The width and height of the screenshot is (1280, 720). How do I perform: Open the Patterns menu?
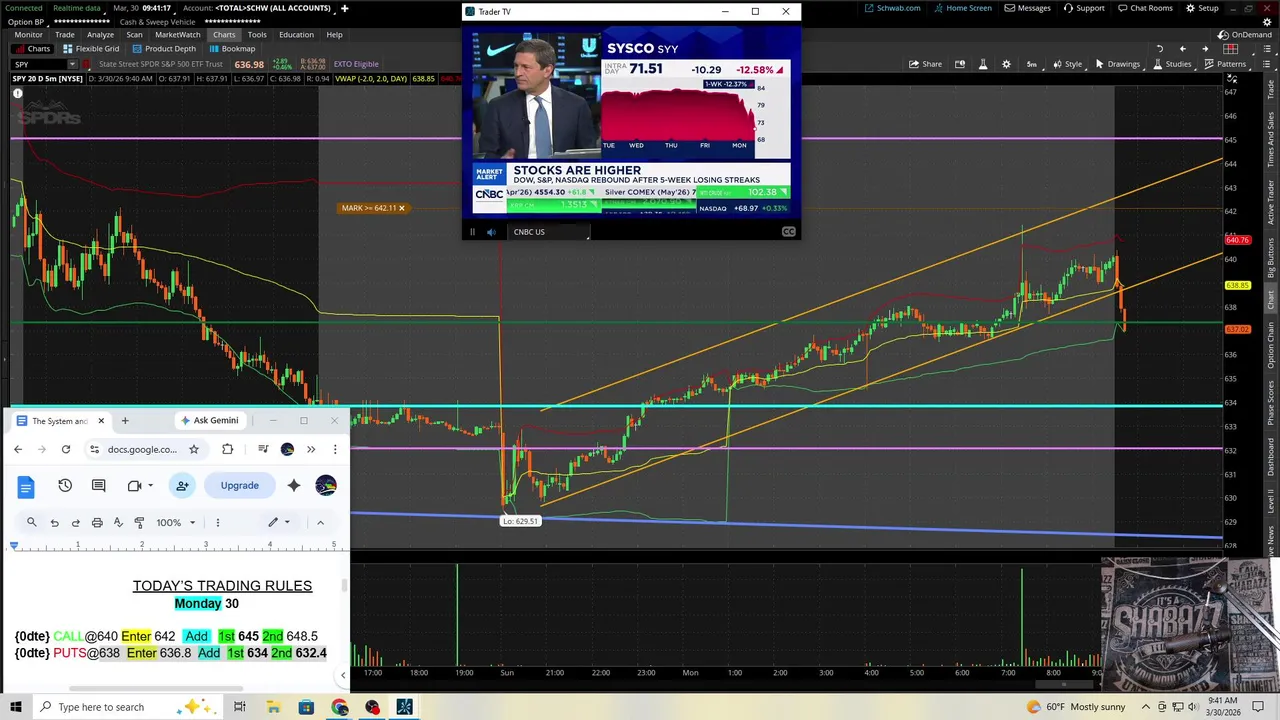point(1225,64)
